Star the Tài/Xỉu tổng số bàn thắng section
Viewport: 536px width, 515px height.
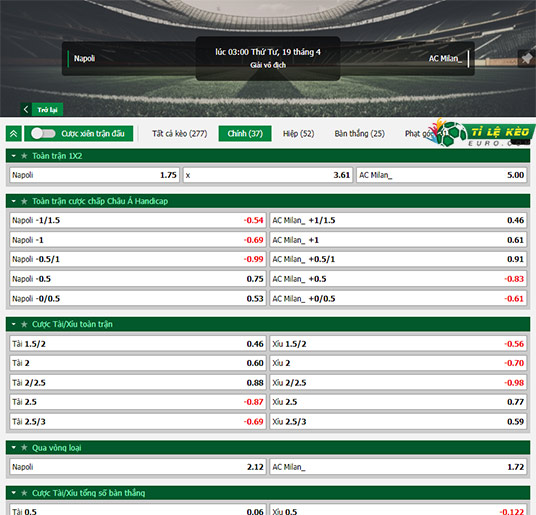tap(24, 493)
